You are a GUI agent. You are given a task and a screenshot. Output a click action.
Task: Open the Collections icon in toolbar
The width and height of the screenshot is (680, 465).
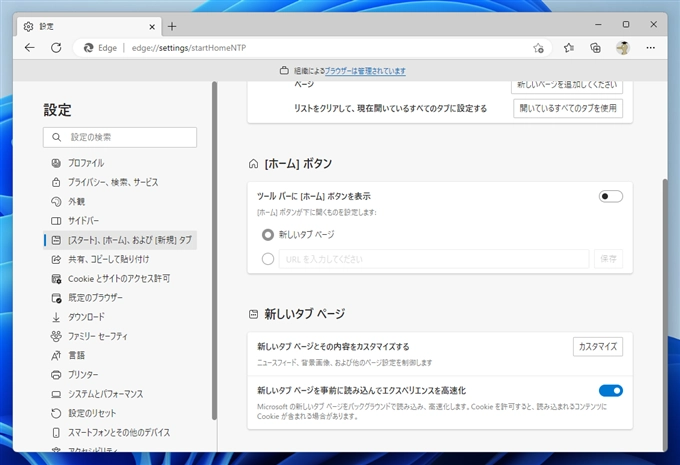[x=595, y=48]
